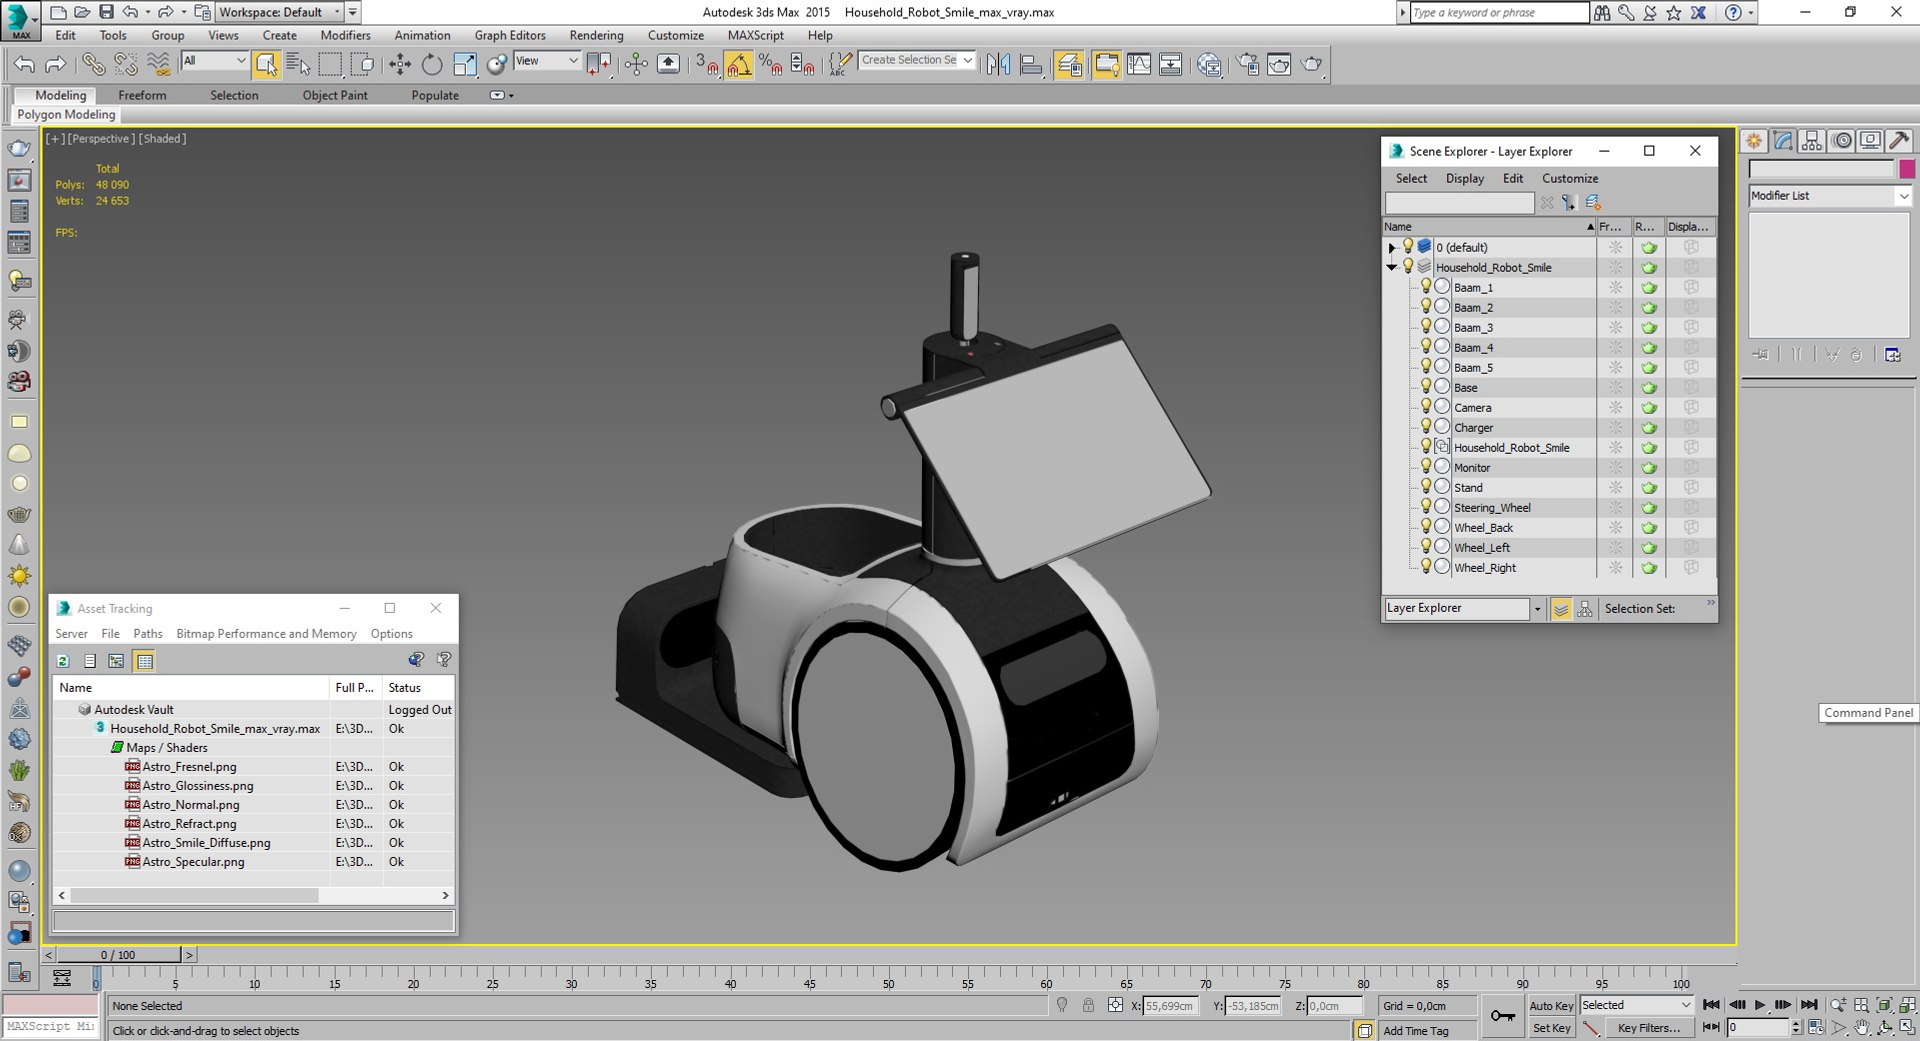
Task: Open the Material Editor
Action: [1209, 65]
